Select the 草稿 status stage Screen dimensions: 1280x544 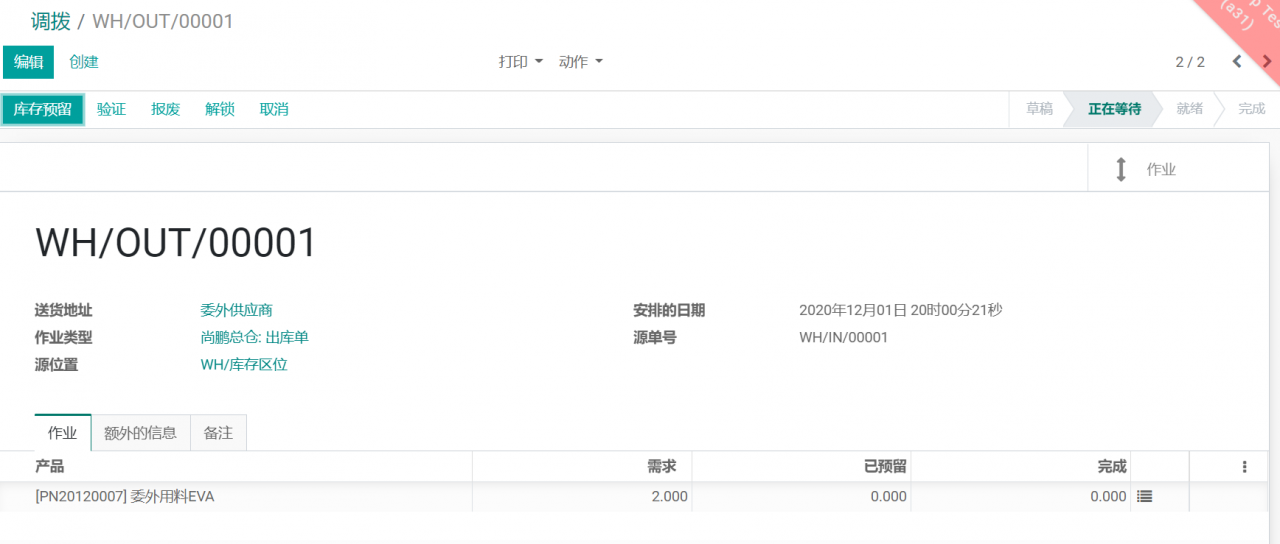click(1039, 109)
